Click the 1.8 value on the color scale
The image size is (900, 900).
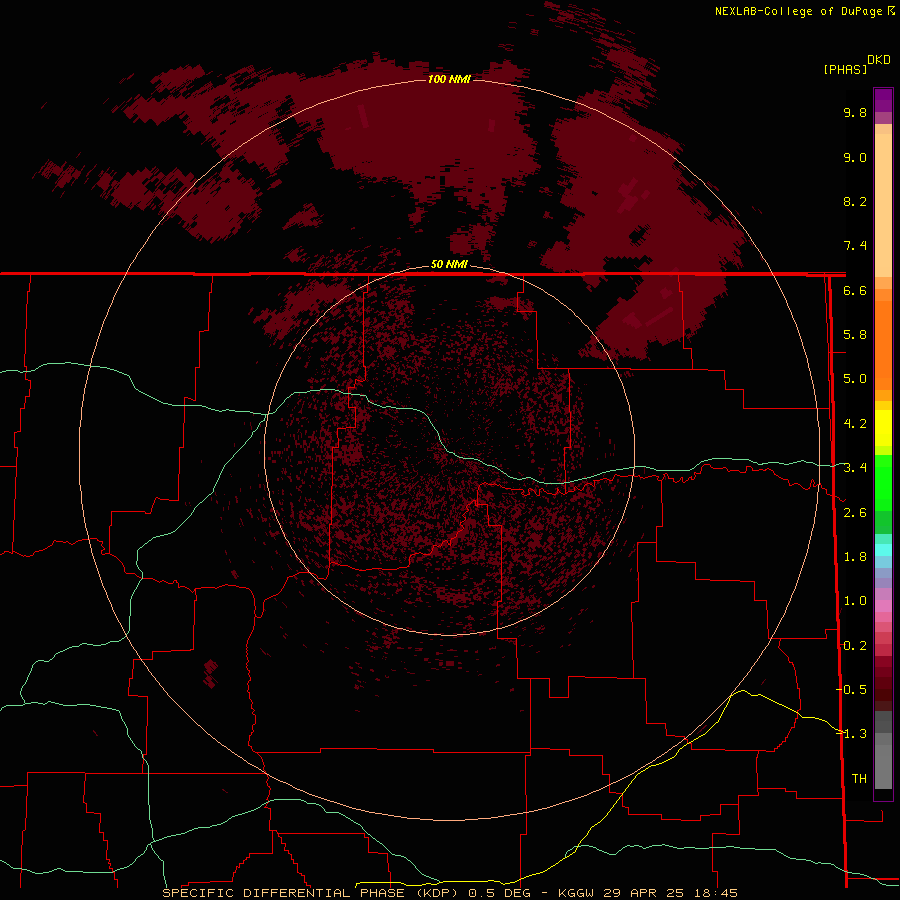click(855, 557)
